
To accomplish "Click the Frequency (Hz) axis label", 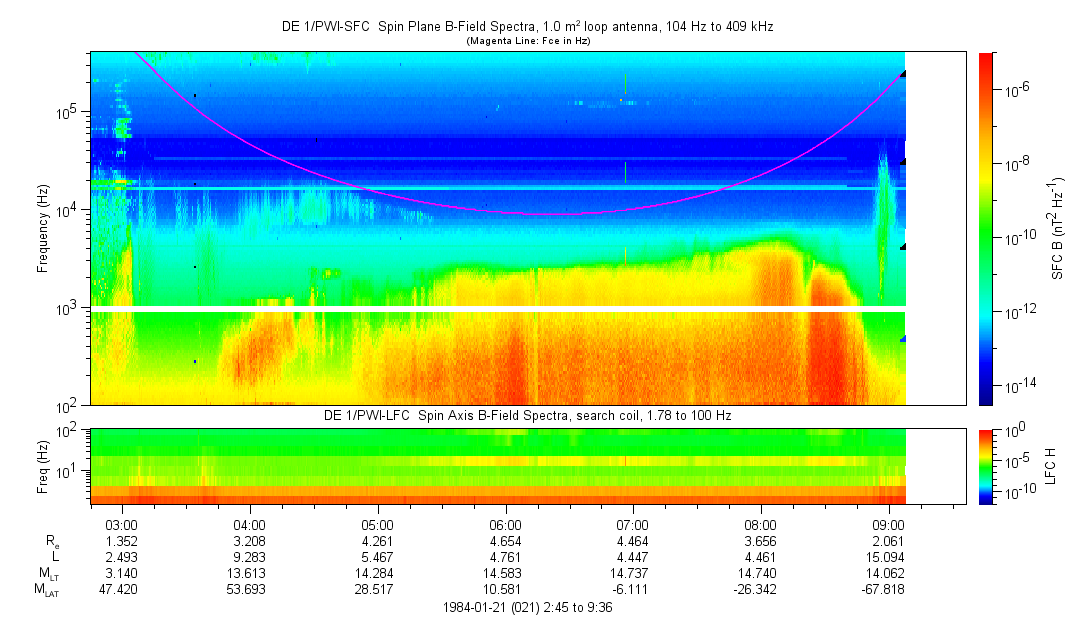I will (44, 229).
